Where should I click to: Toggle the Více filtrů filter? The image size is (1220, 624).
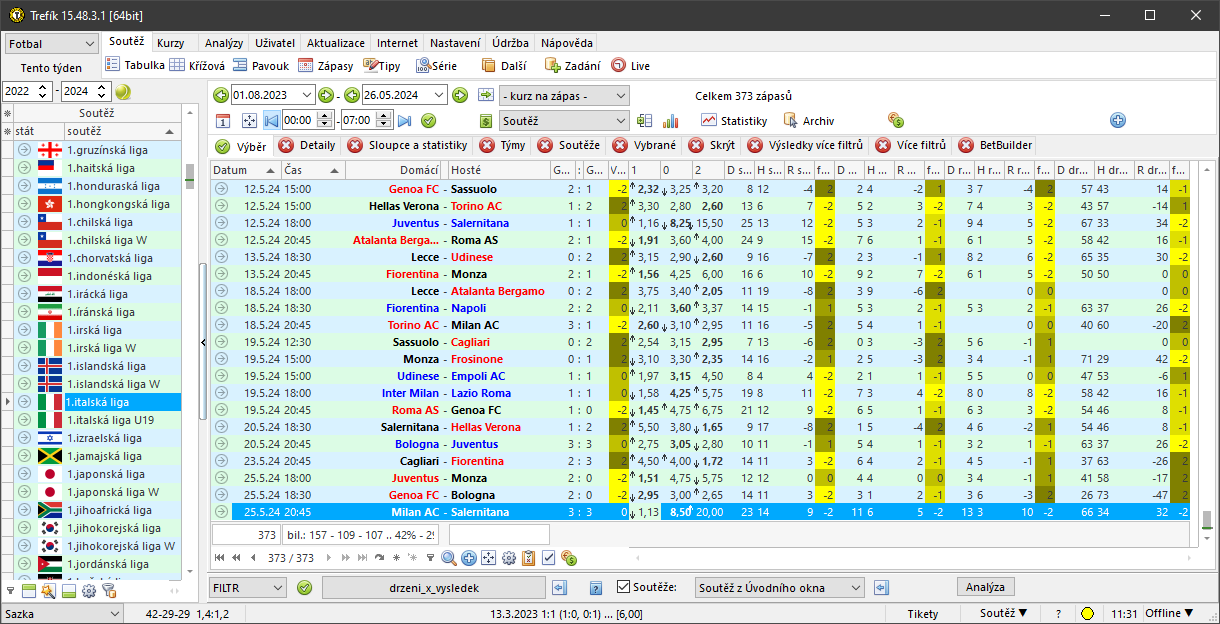pyautogui.click(x=911, y=145)
